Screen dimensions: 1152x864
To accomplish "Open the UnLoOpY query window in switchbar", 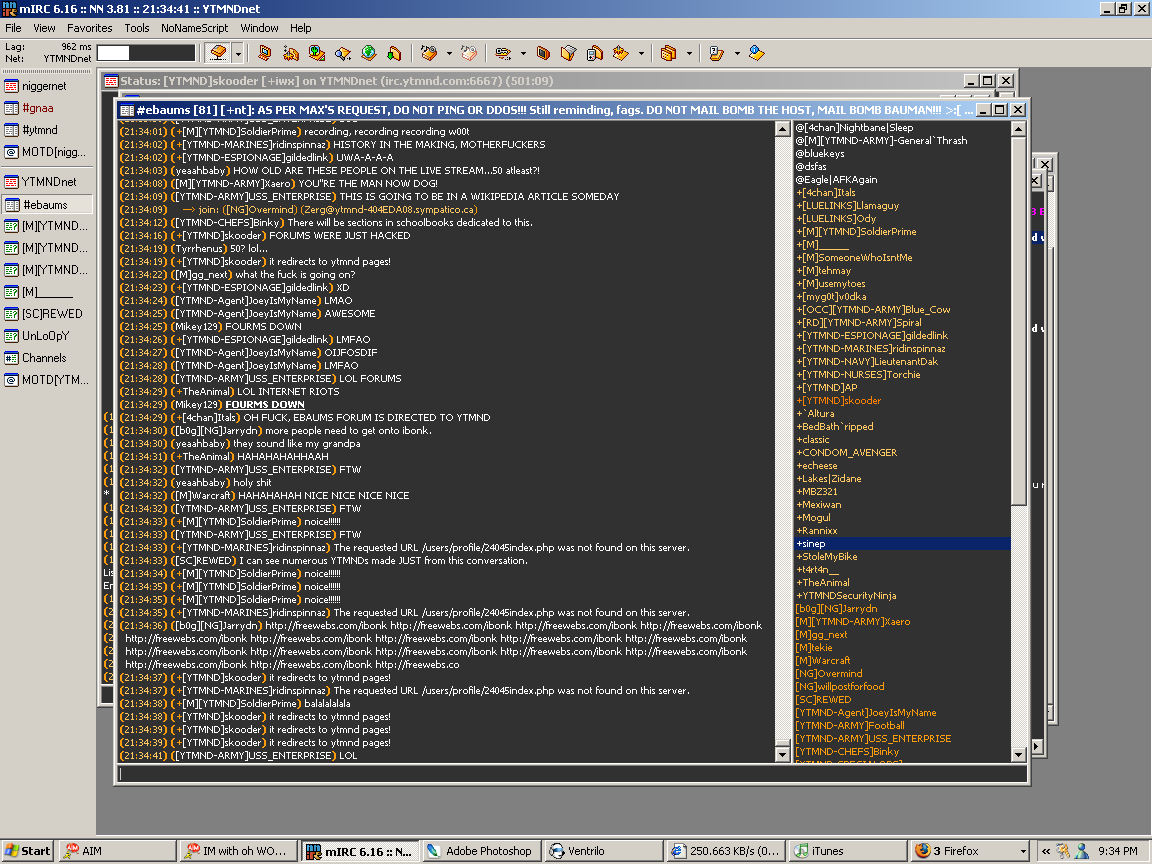I will pyautogui.click(x=45, y=336).
